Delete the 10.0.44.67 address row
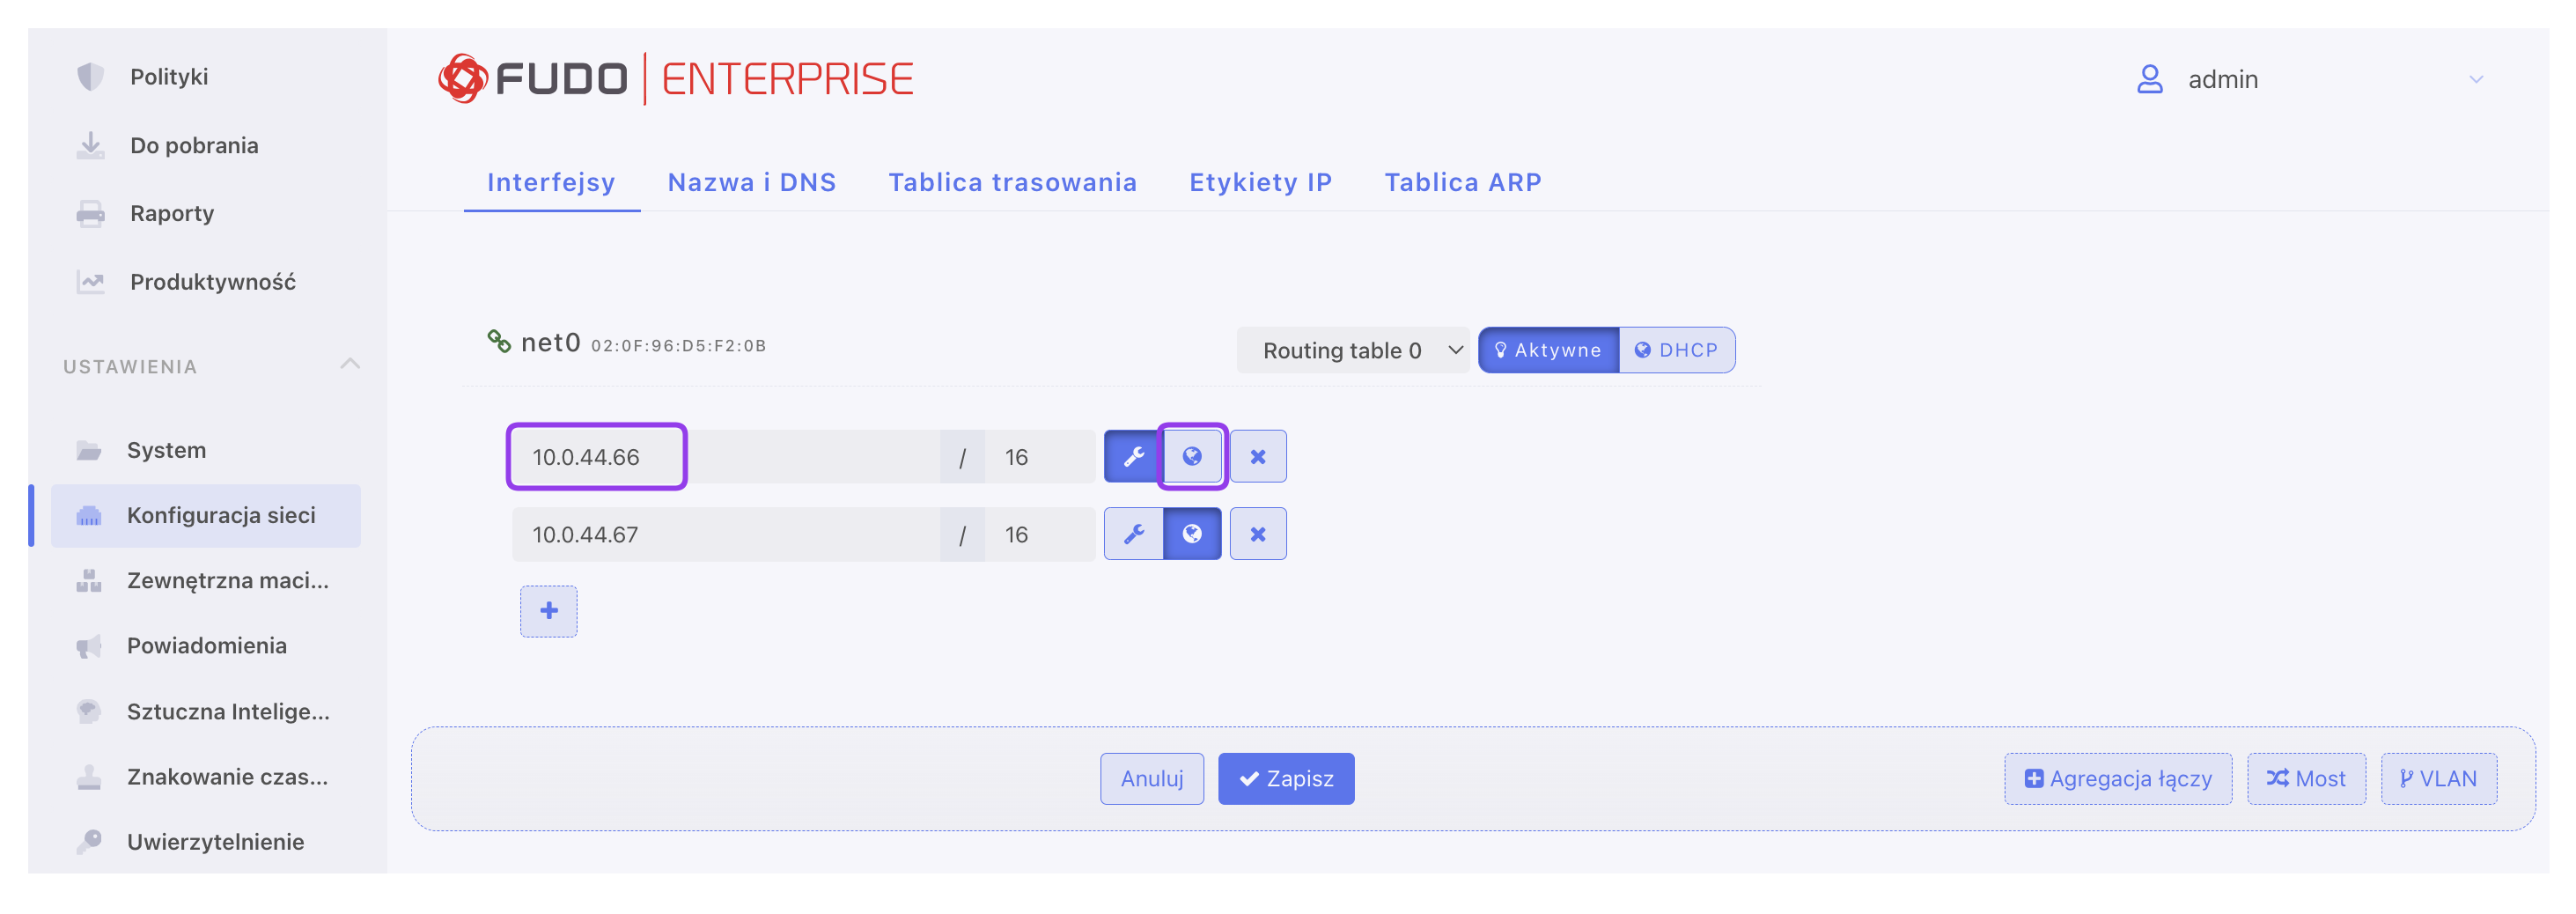Viewport: 2576px width, 914px height. 1258,534
